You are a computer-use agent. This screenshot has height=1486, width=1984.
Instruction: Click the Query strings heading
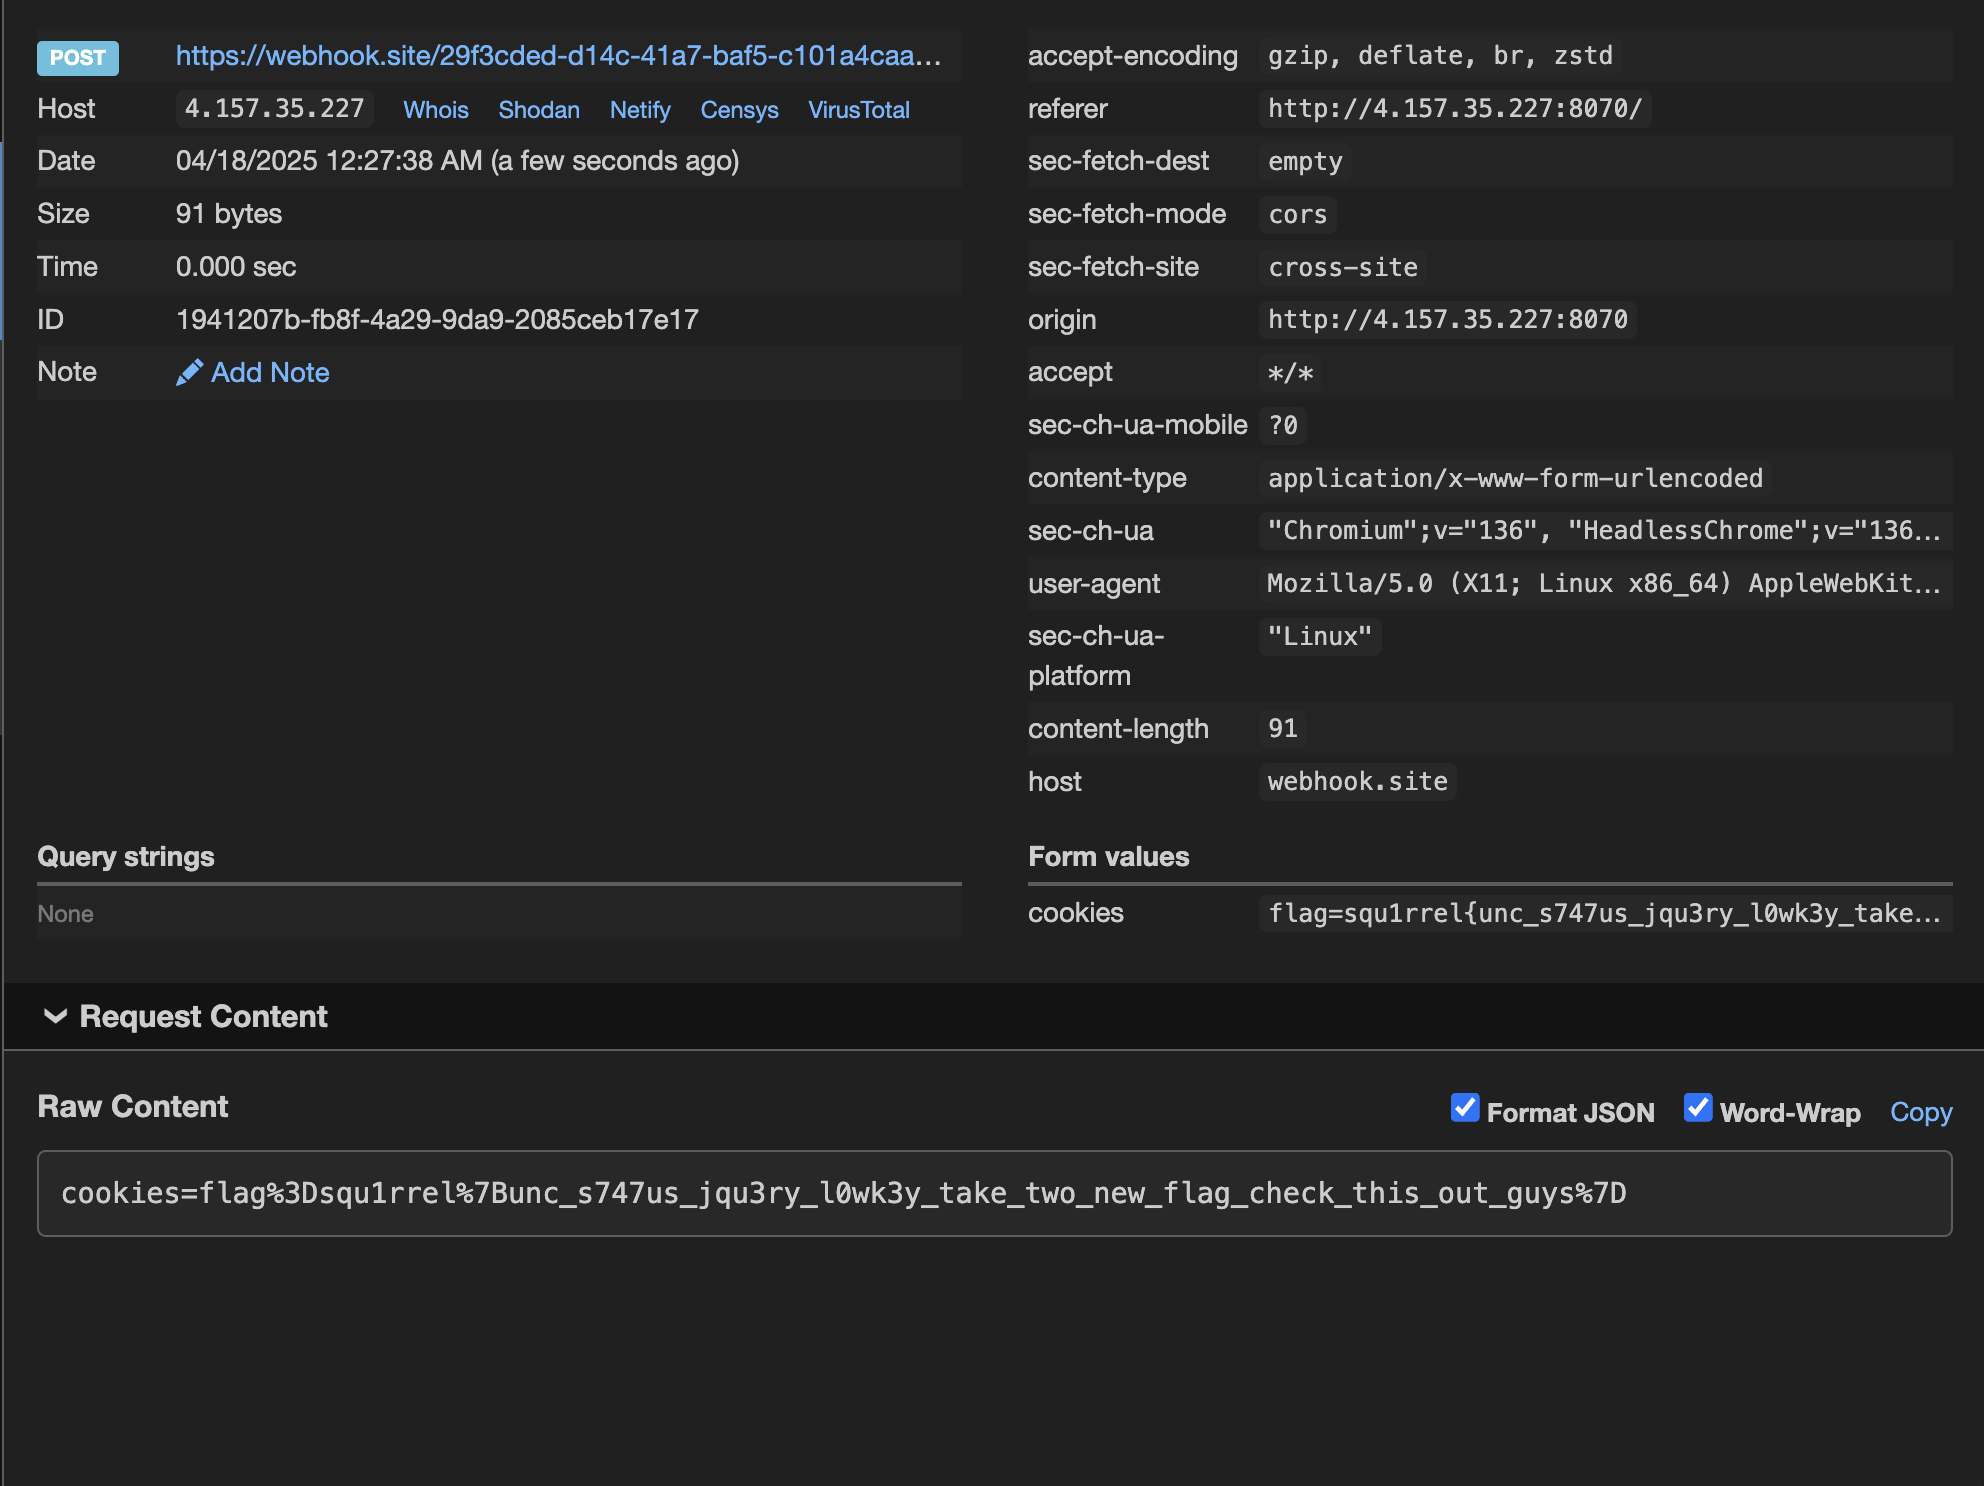(126, 857)
